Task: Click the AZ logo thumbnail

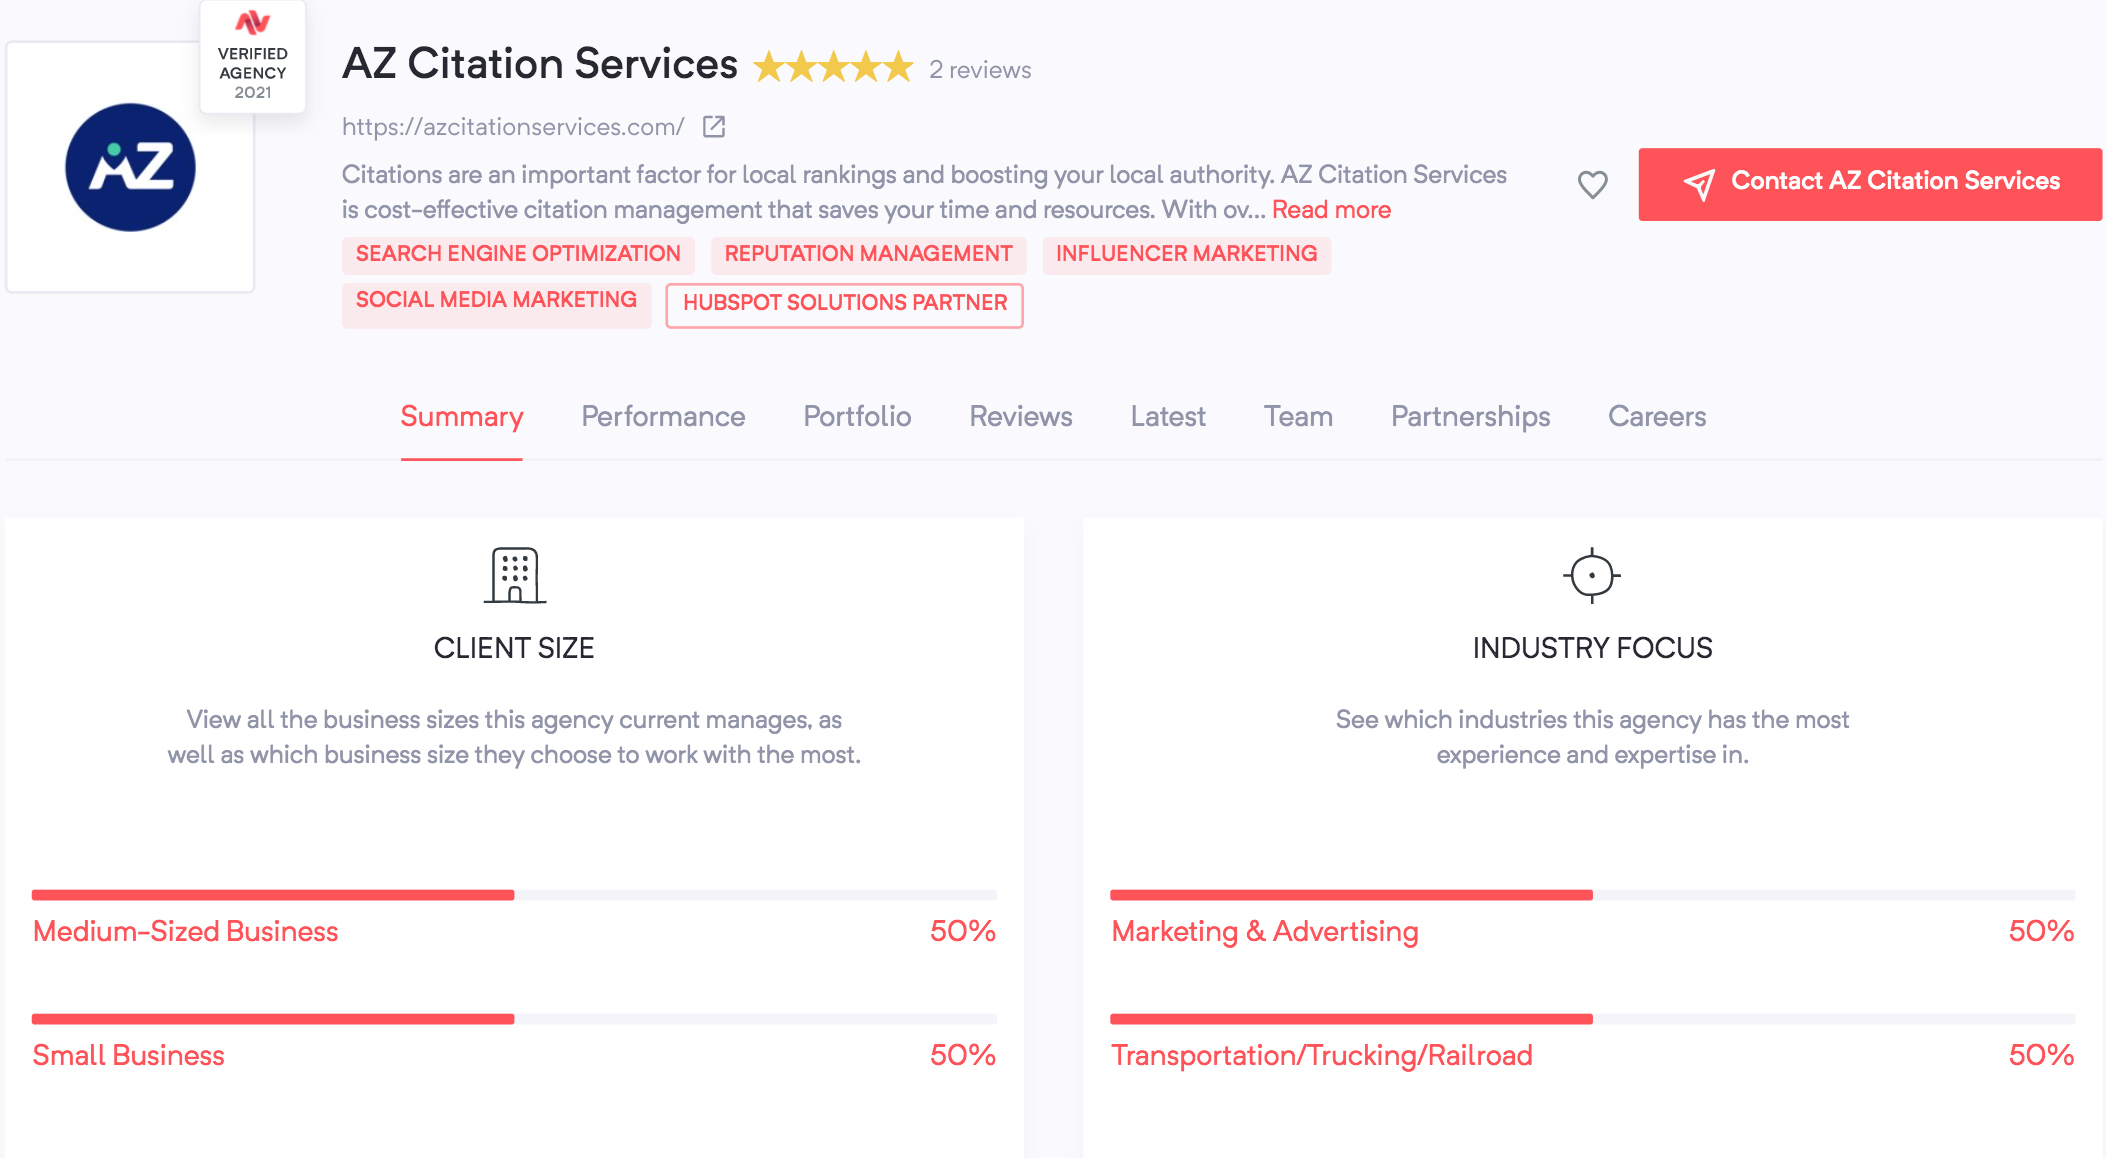Action: pos(130,167)
